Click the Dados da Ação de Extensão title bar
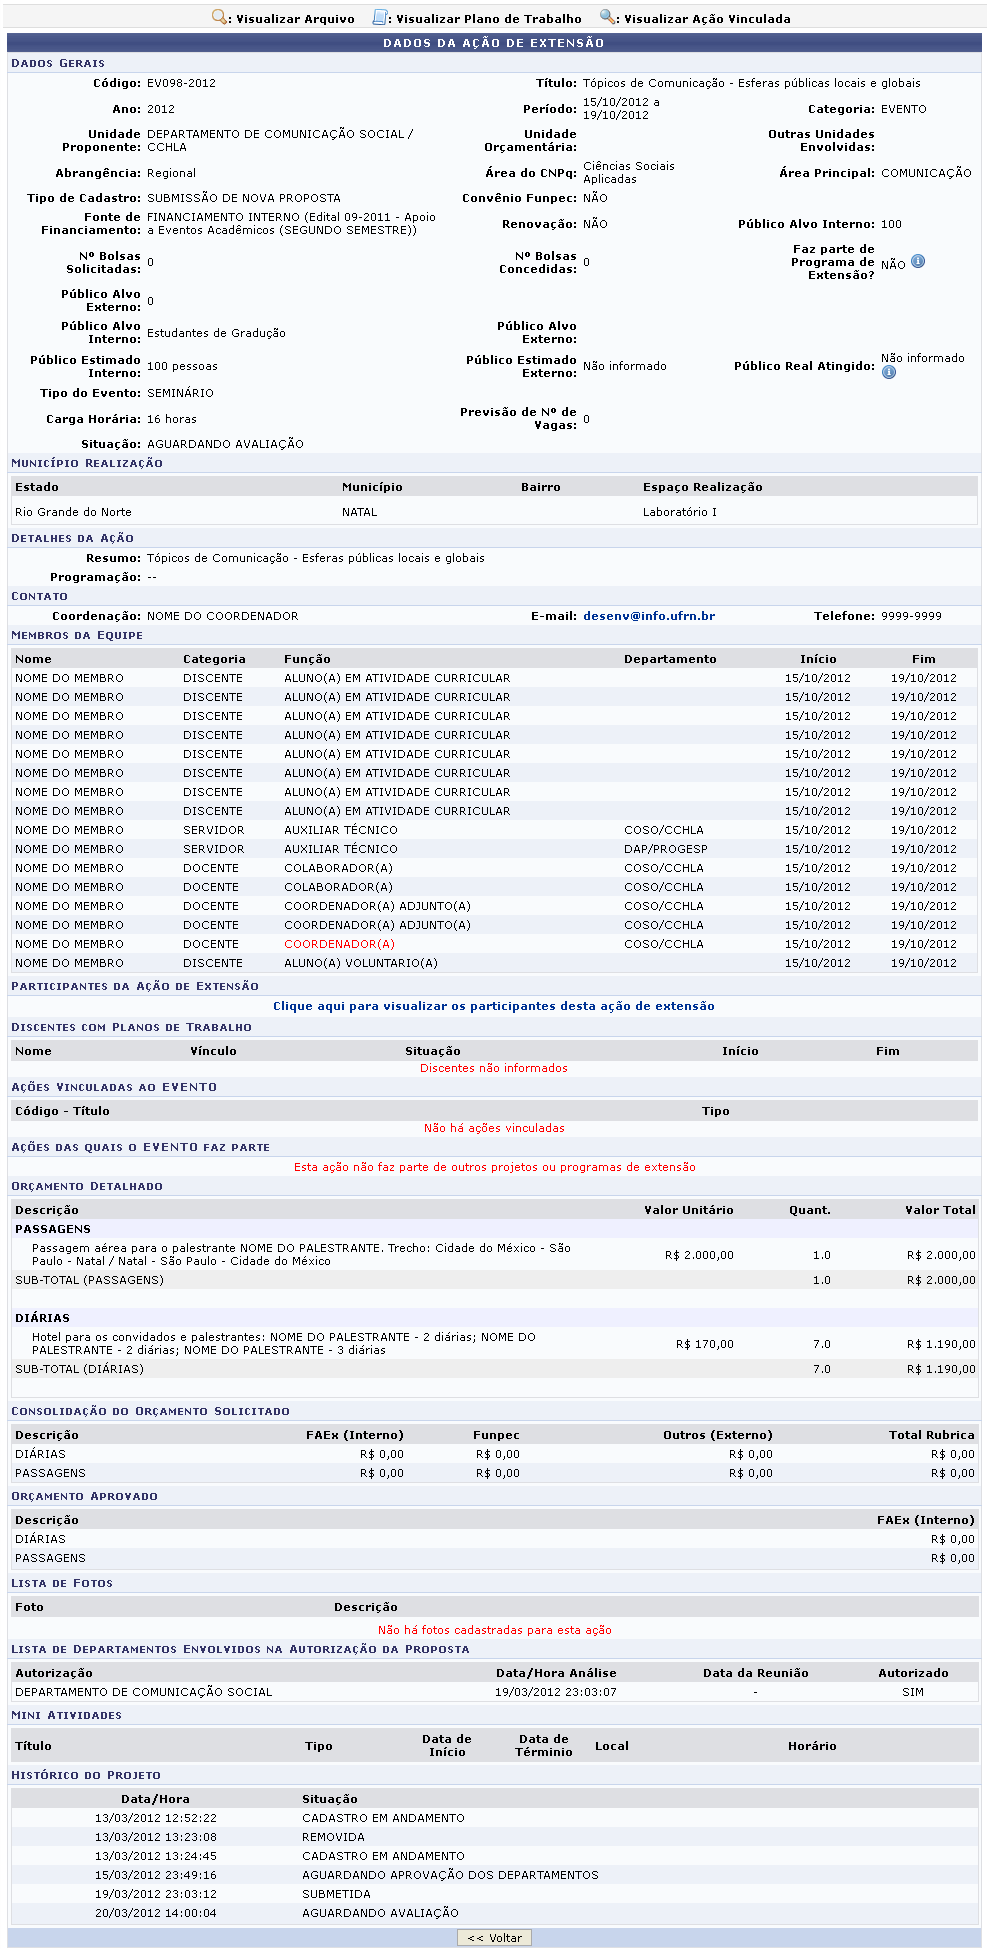The image size is (989, 1950). tap(494, 43)
